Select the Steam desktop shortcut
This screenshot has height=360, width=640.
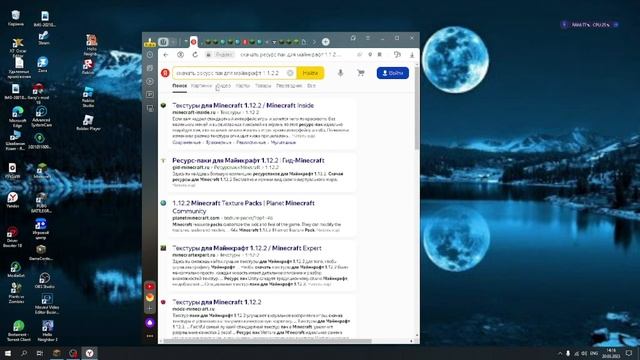coord(44,38)
